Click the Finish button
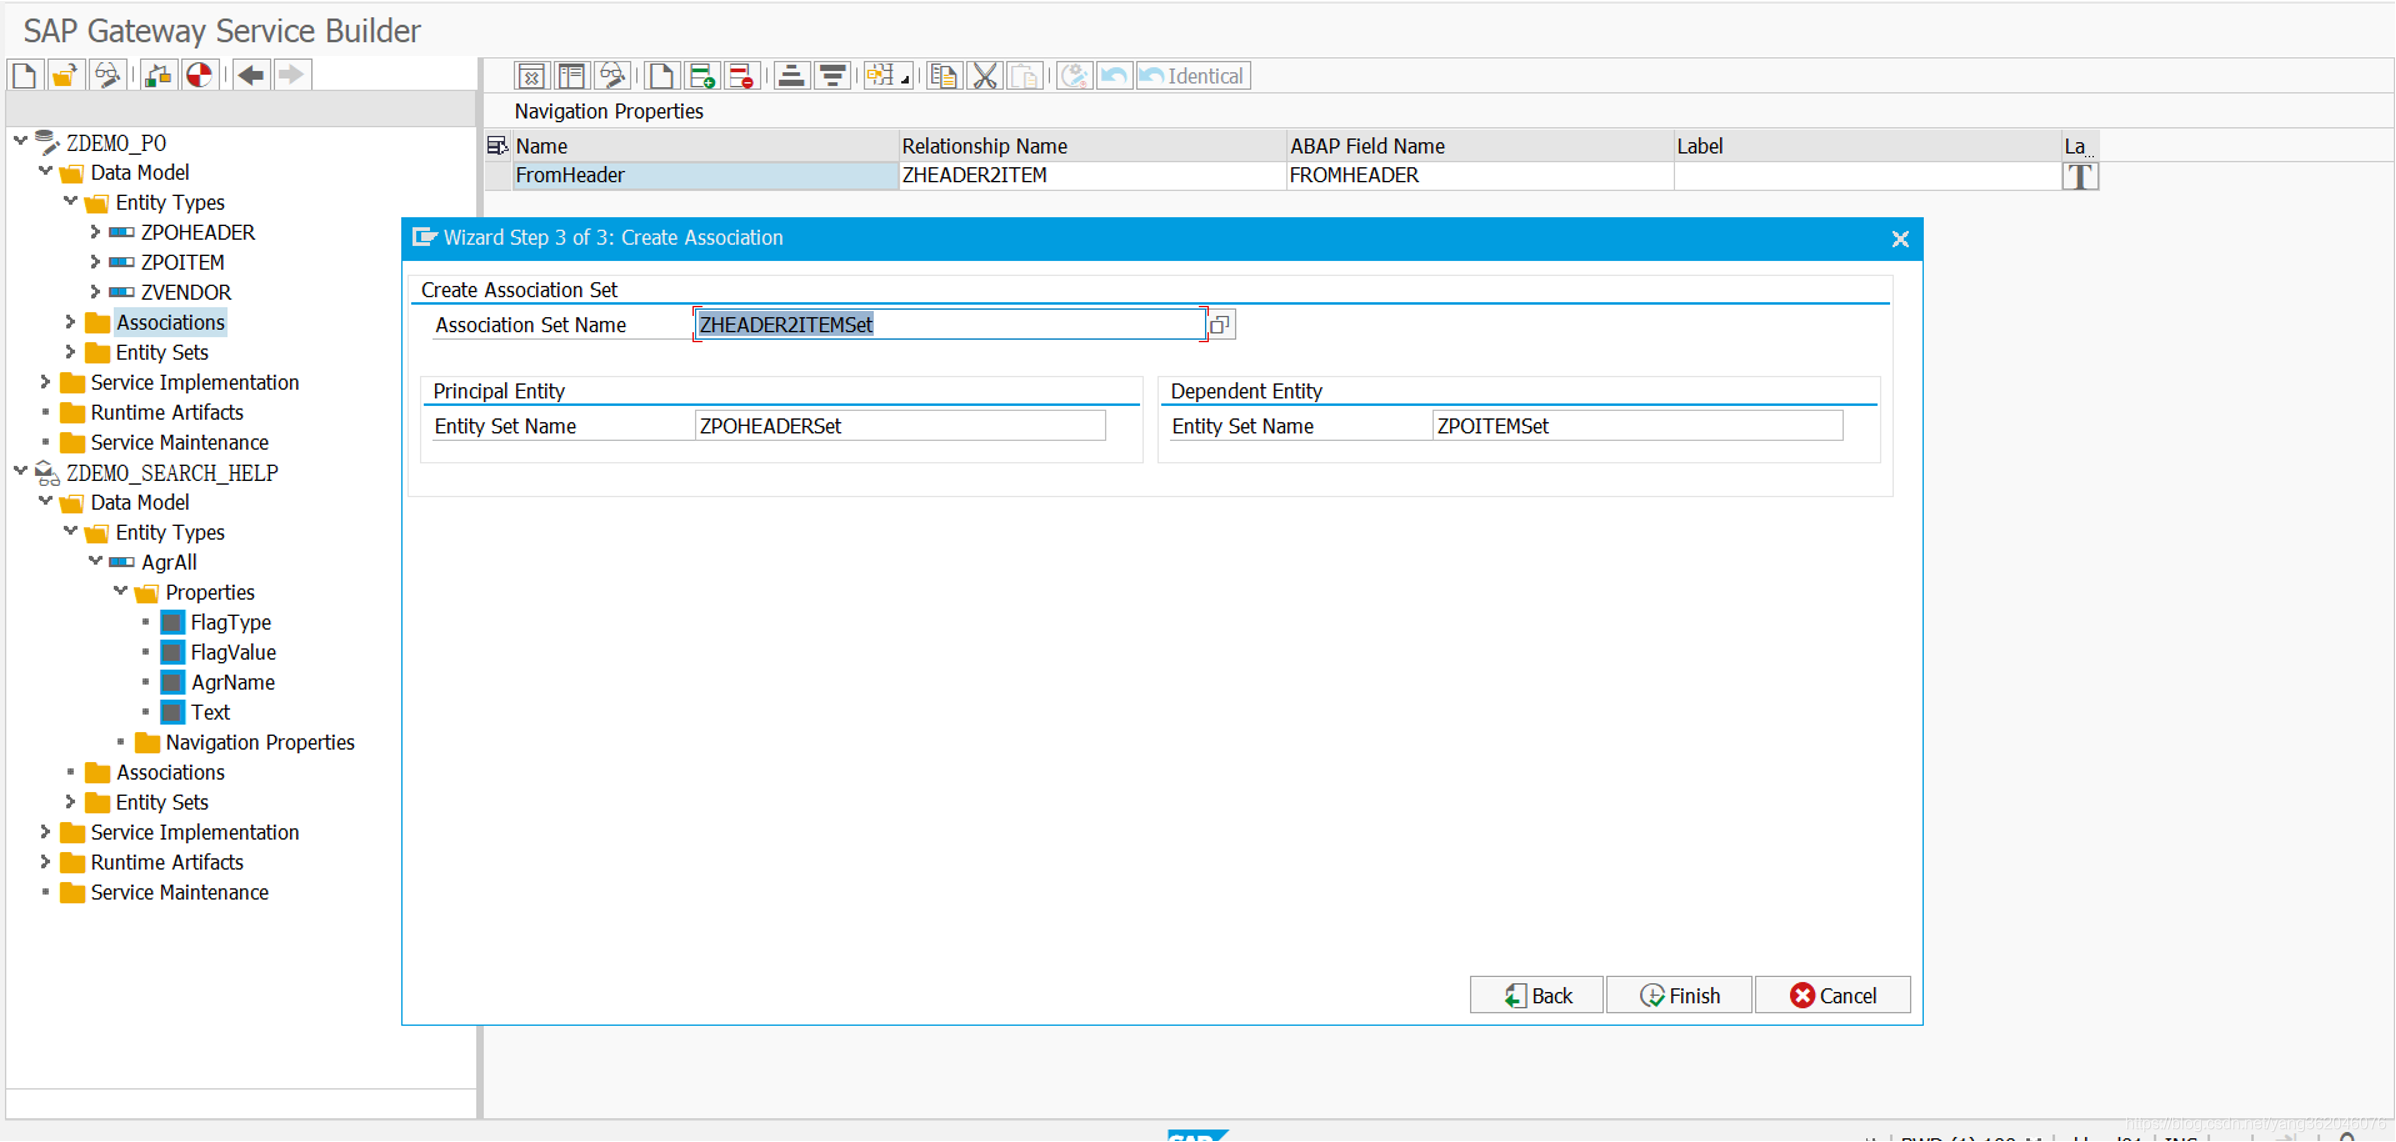2396x1142 pixels. click(x=1679, y=995)
